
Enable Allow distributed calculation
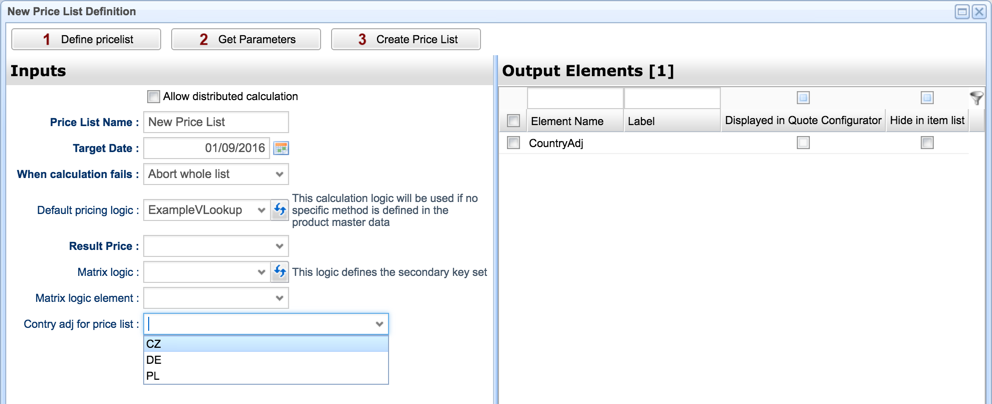click(x=153, y=97)
